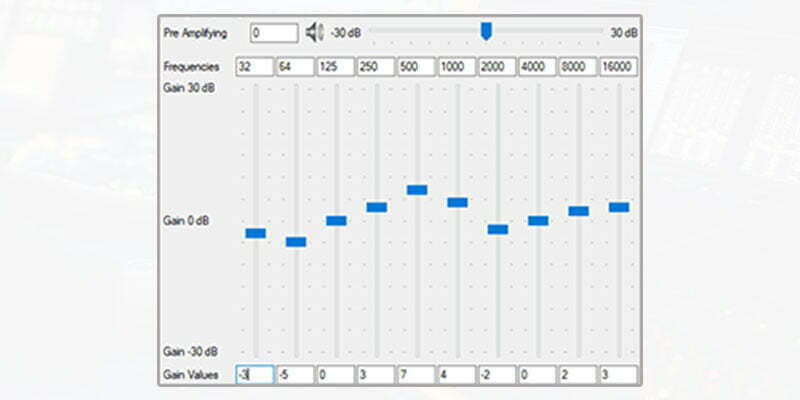Click the 250 Hz gain value field
Screen dimensions: 800x400
click(x=376, y=375)
